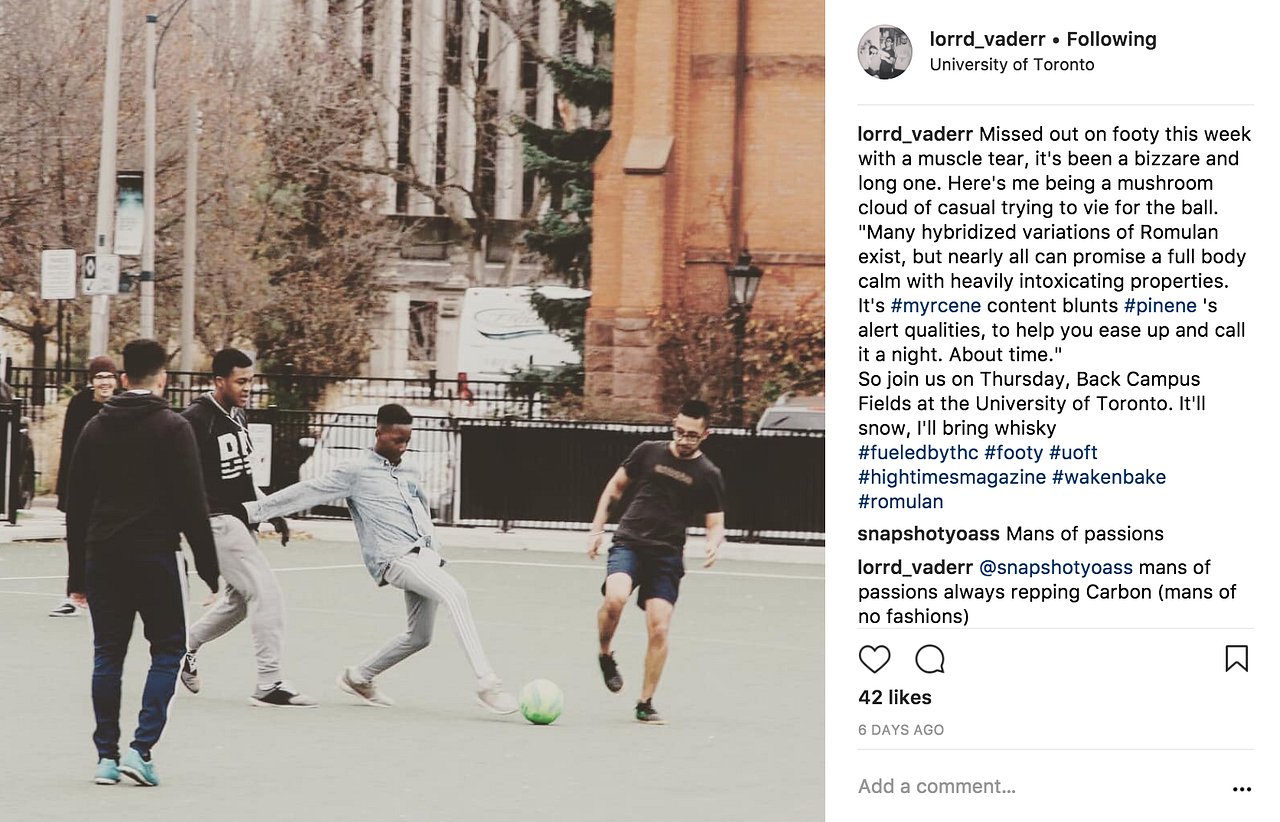Open the #hightimesmagazine hashtag

(952, 477)
